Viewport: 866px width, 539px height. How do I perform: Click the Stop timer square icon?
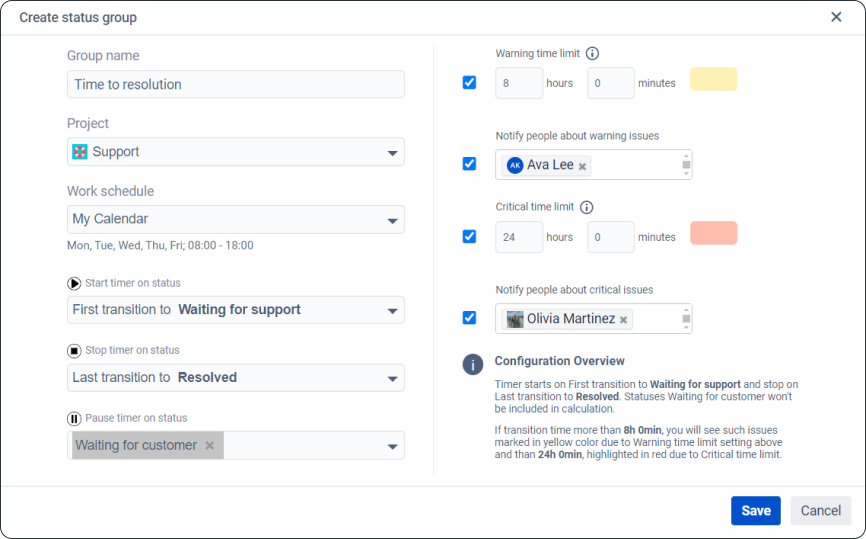click(74, 351)
